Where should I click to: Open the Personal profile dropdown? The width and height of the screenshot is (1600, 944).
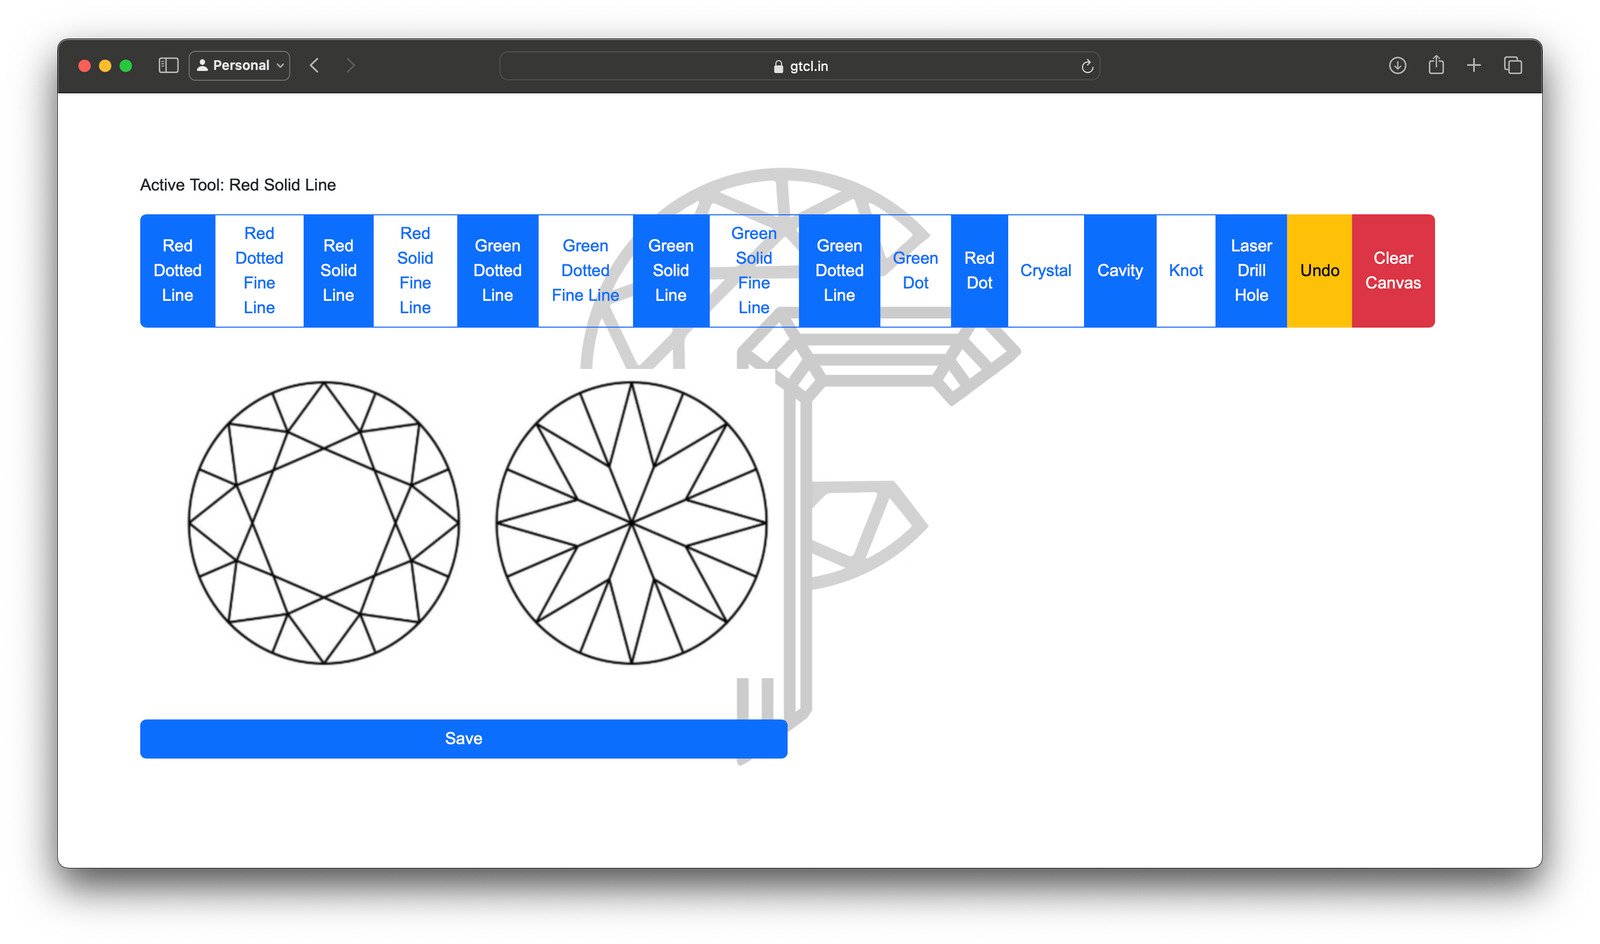(x=240, y=65)
